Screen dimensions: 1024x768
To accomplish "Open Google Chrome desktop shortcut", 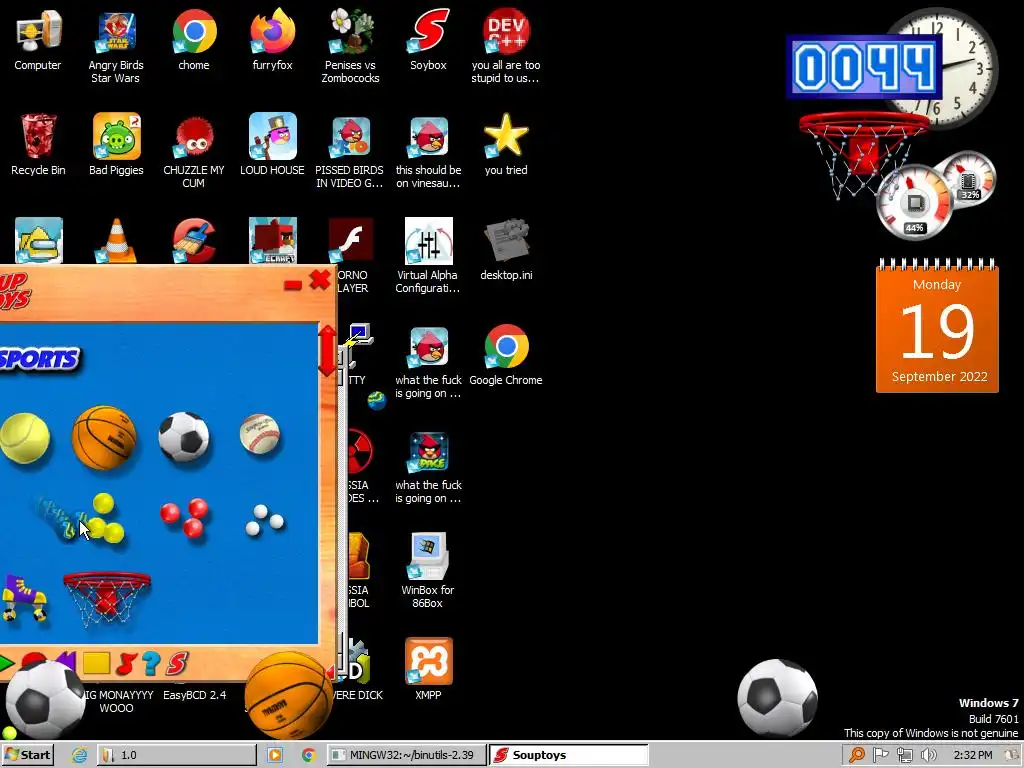I will tap(506, 355).
